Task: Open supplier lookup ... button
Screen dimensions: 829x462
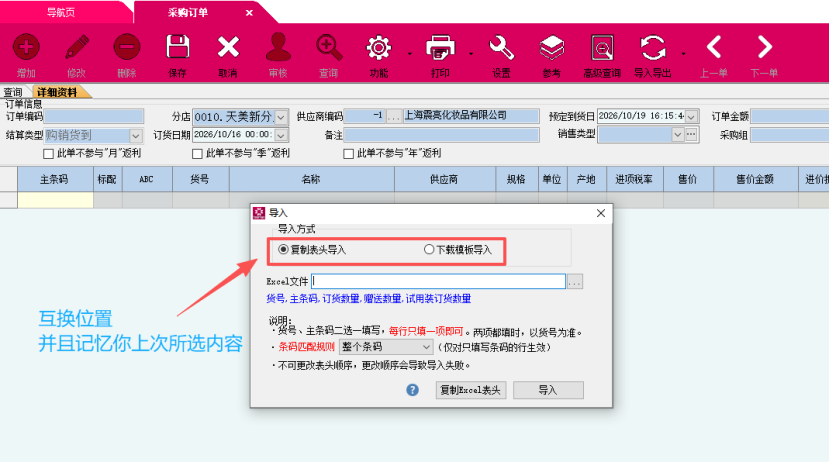Action: pos(393,116)
